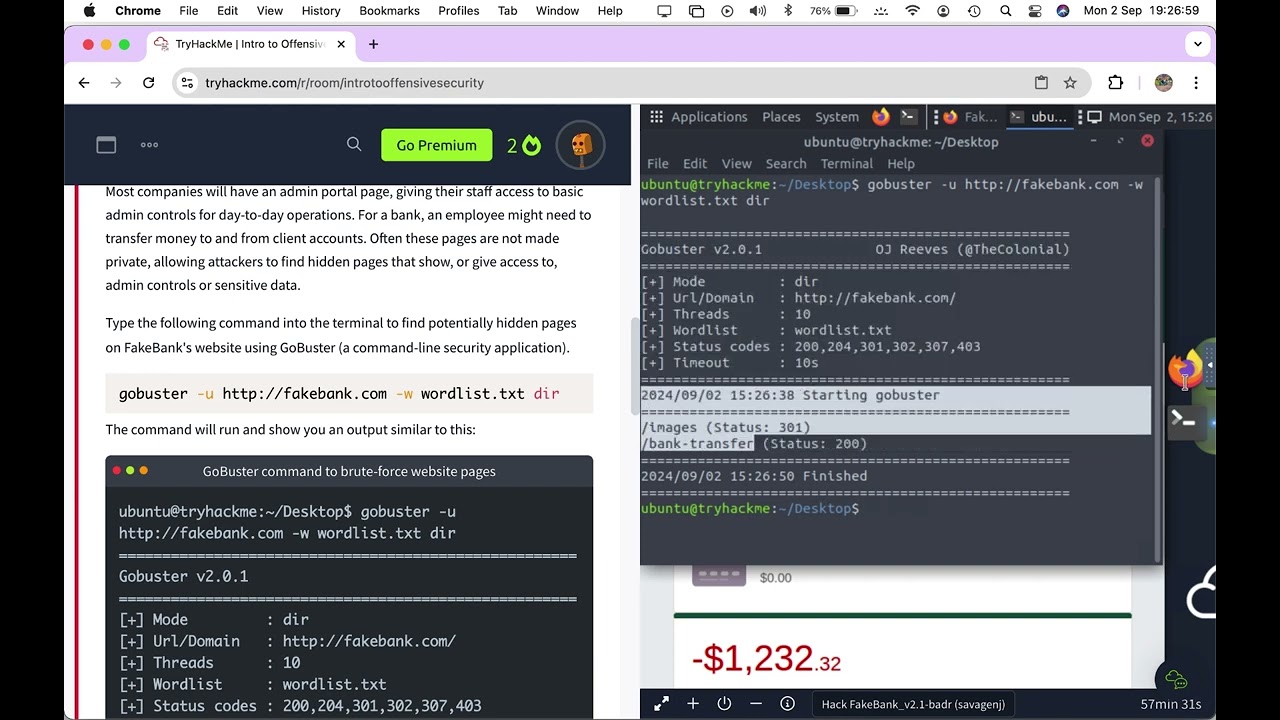Open the Apple menu

(x=90, y=11)
